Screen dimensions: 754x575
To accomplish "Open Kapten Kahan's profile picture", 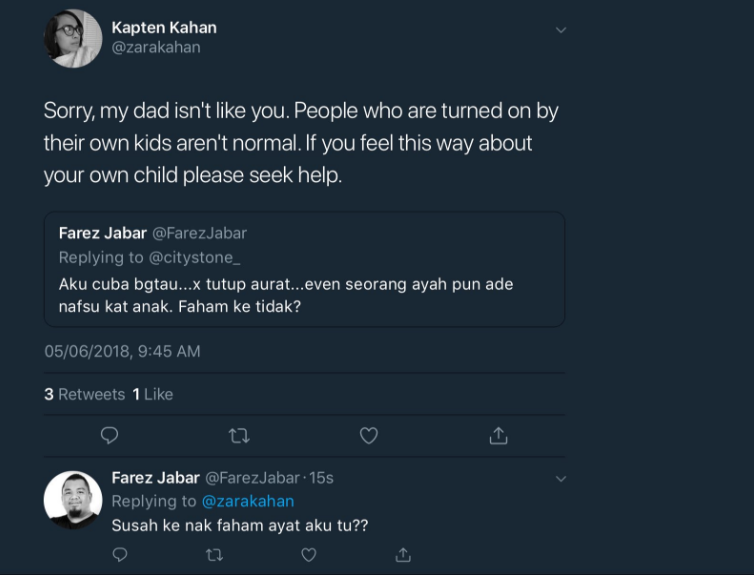I will tap(73, 39).
